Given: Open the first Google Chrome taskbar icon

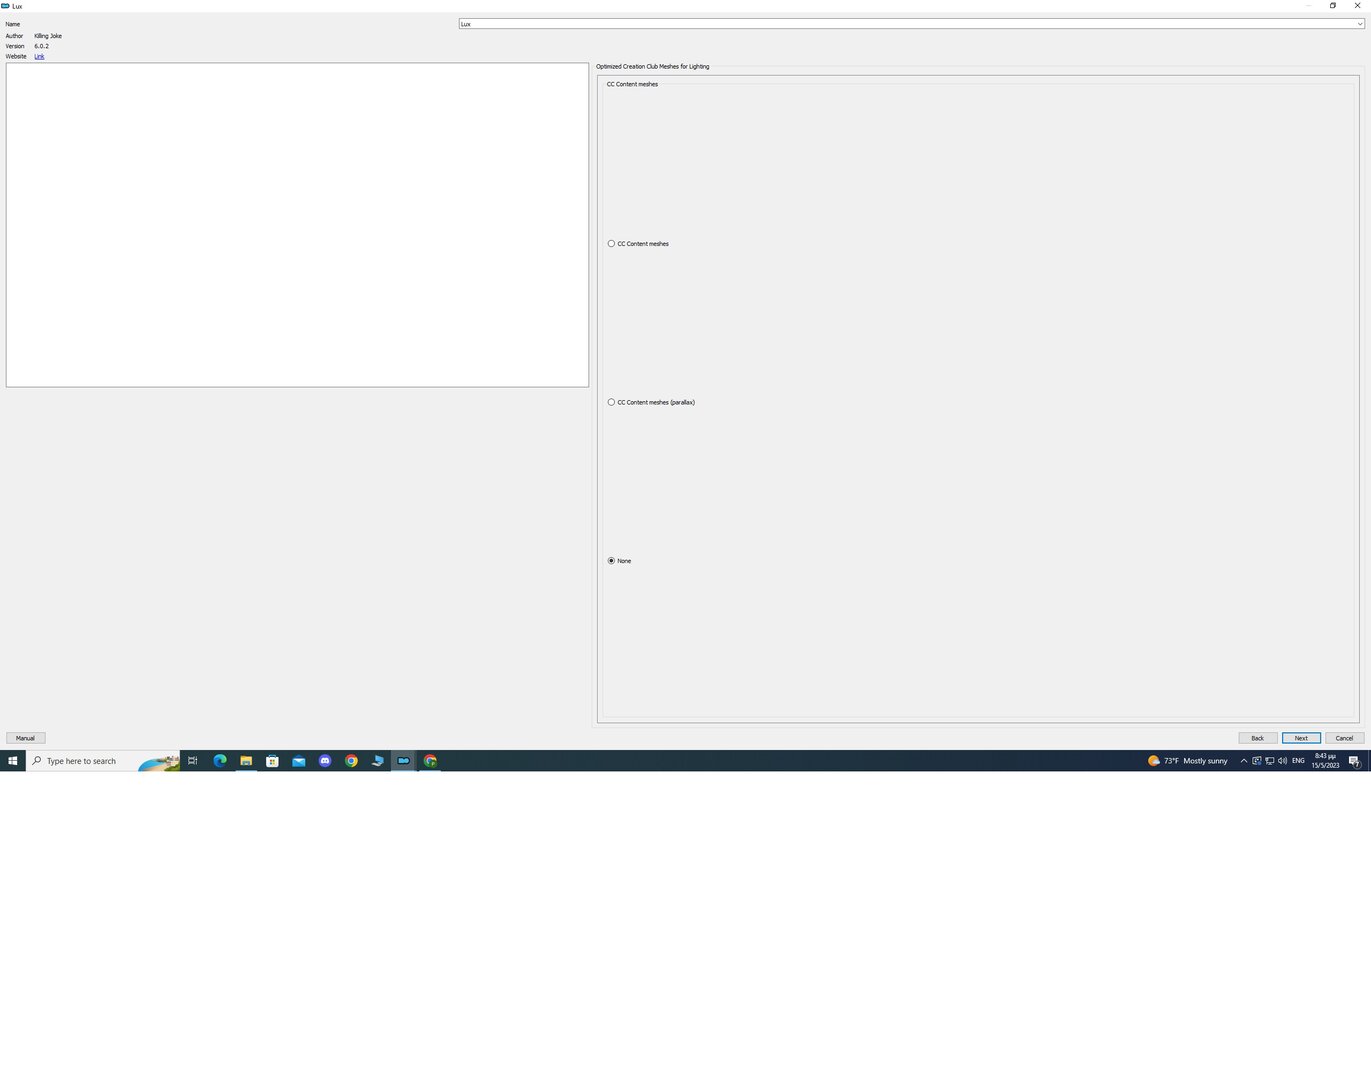Looking at the screenshot, I should (351, 761).
